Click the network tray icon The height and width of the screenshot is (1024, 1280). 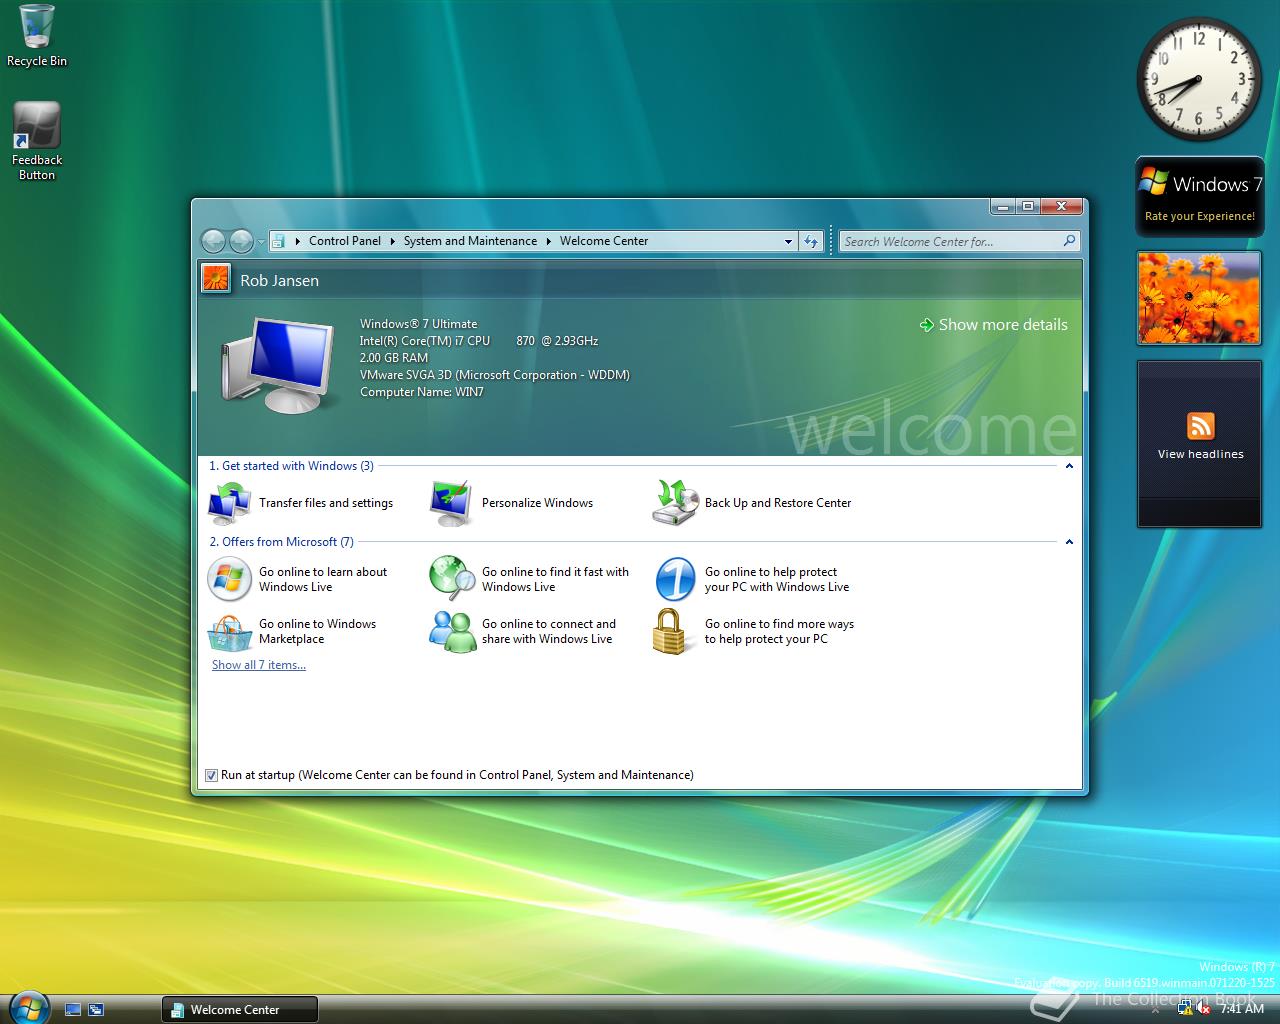[x=1186, y=1010]
